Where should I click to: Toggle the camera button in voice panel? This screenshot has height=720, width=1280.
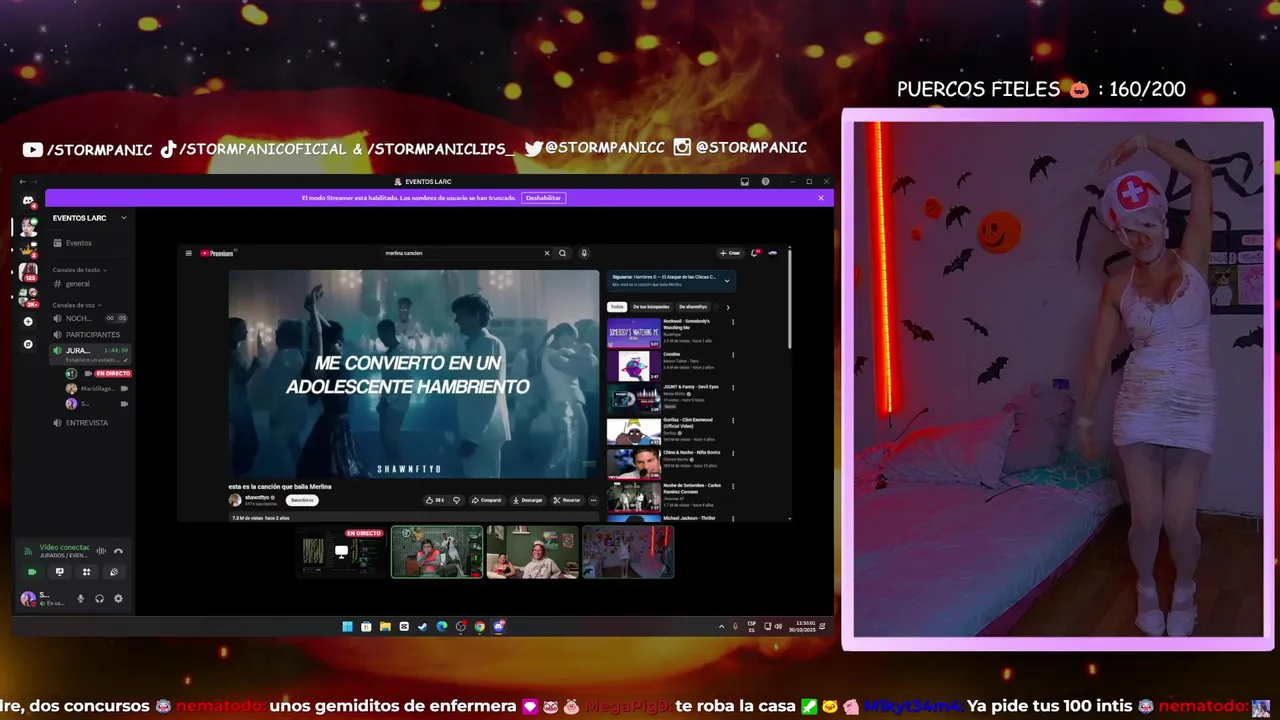click(x=32, y=572)
